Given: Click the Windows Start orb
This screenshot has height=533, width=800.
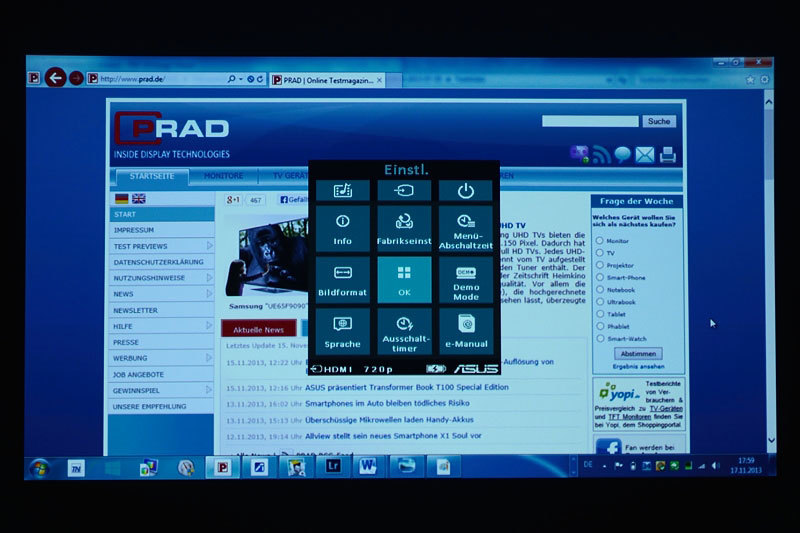Looking at the screenshot, I should 39,468.
